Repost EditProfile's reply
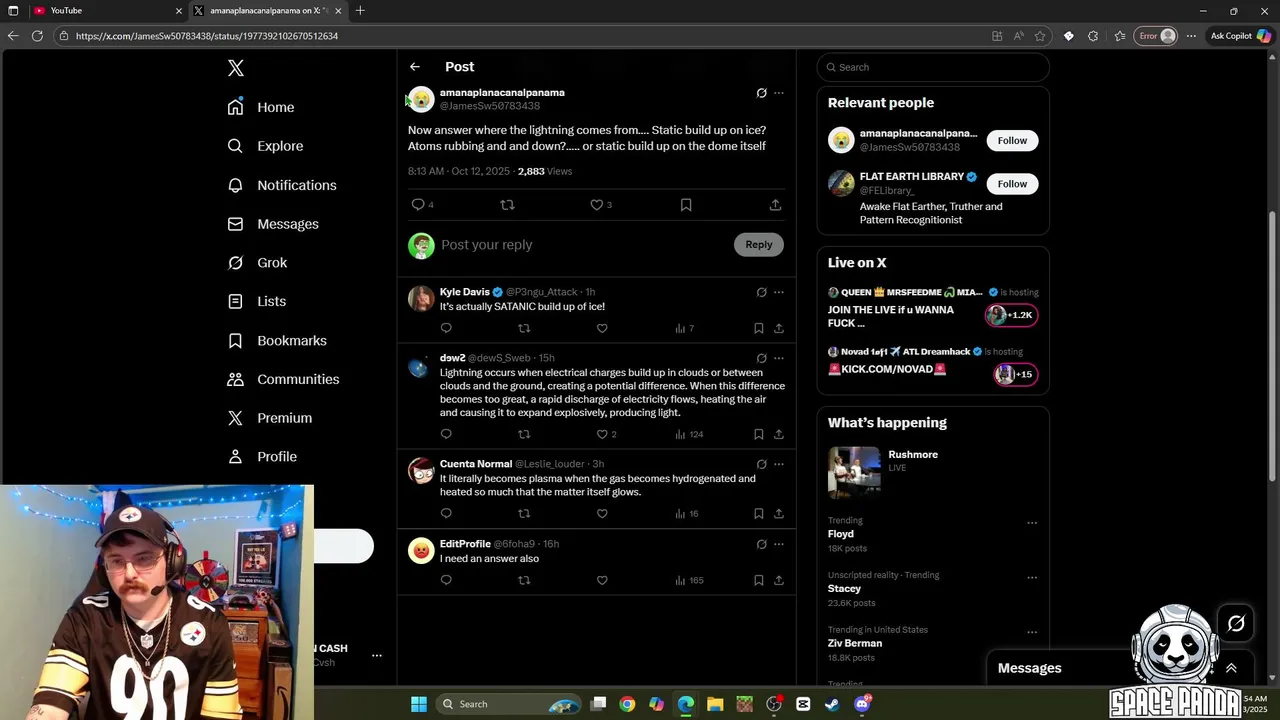 tap(524, 580)
